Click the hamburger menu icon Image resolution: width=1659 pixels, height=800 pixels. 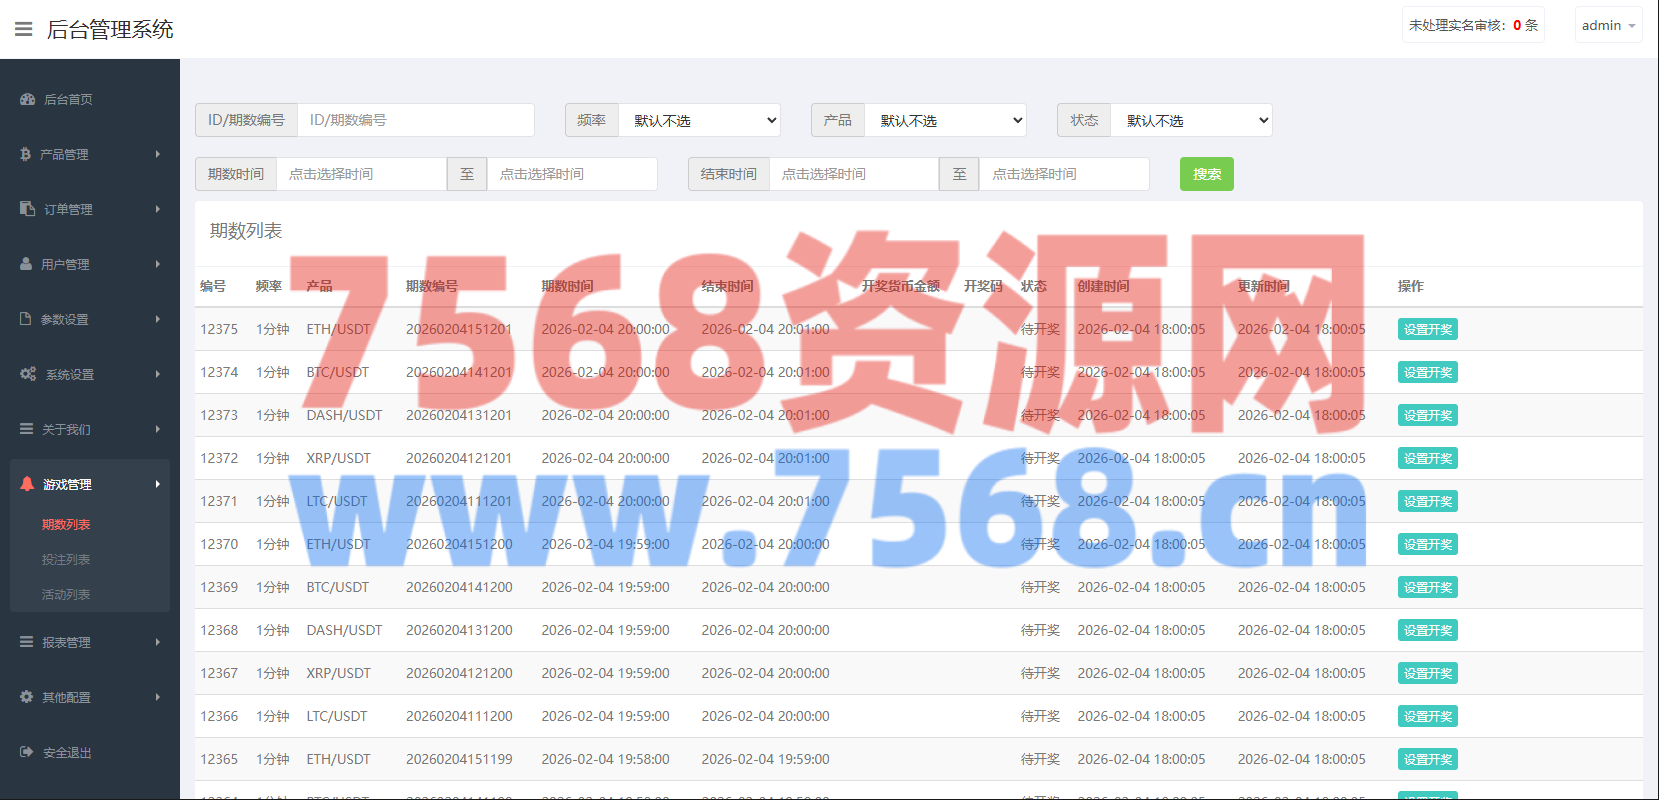23,29
